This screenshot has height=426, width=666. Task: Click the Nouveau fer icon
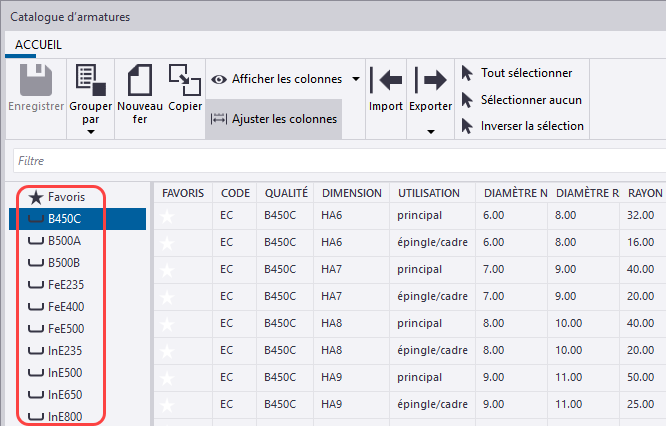[x=140, y=80]
